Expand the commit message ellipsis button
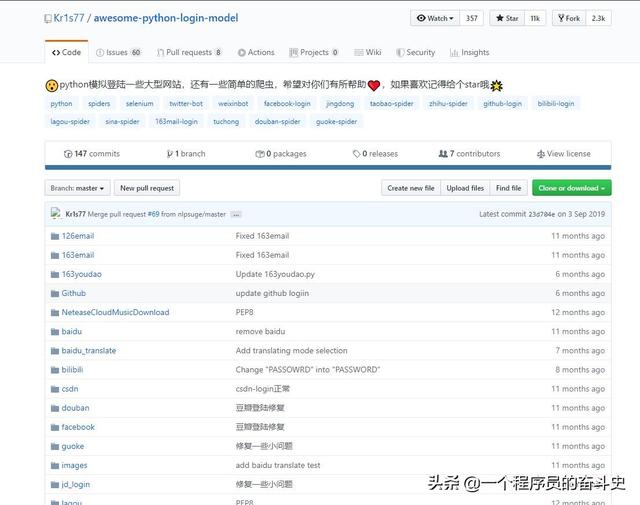 [236, 214]
